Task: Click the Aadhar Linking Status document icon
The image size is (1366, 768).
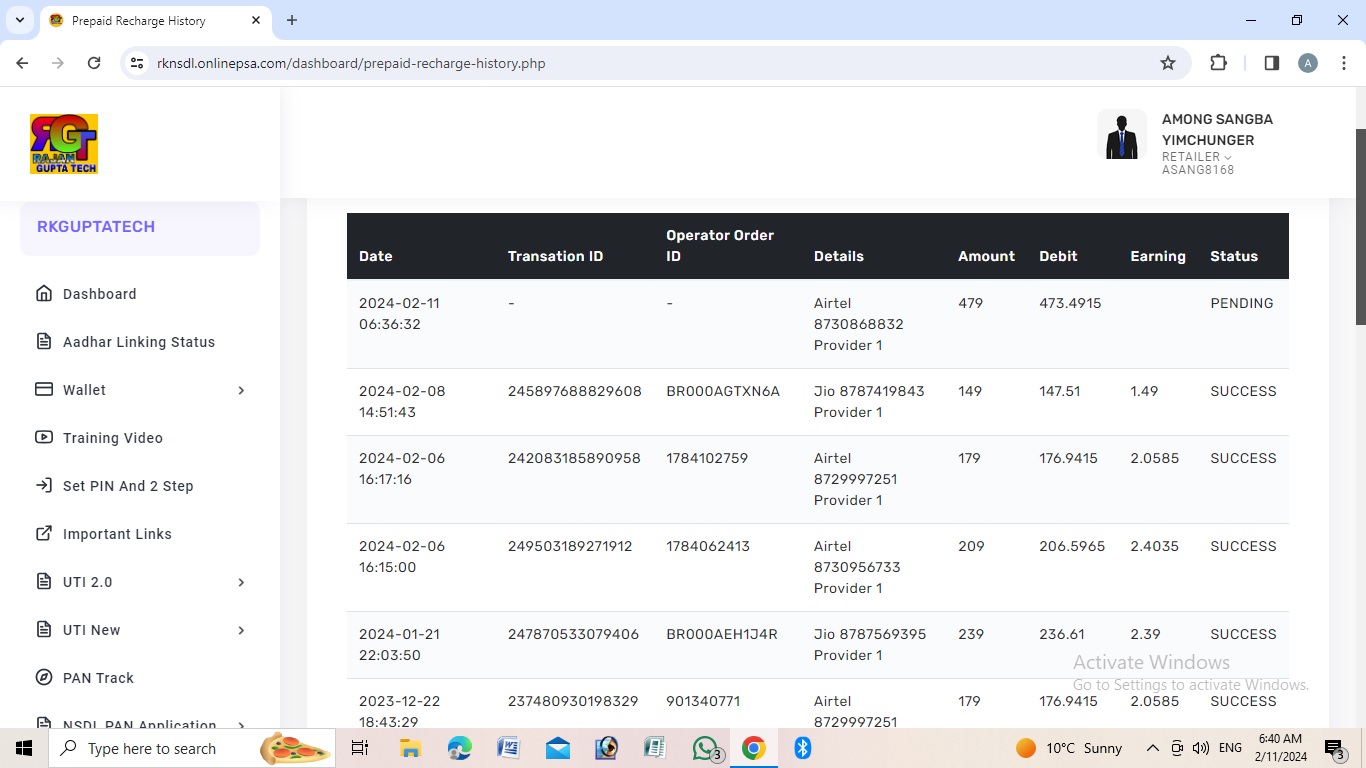Action: point(44,342)
